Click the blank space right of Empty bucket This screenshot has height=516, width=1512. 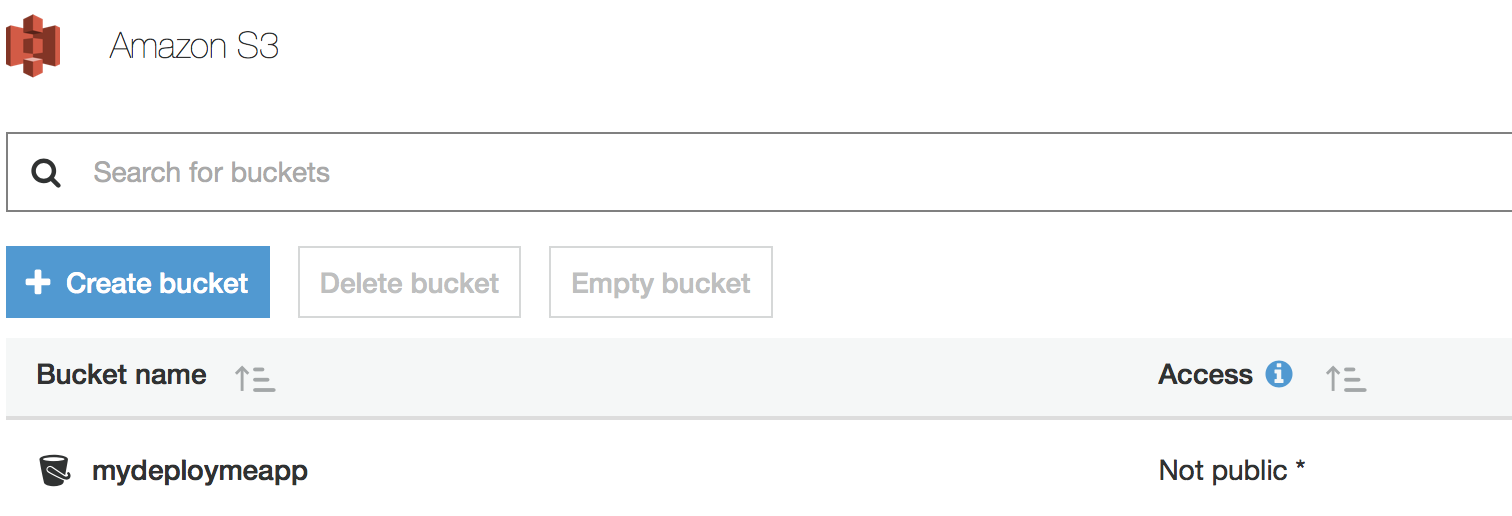pos(1140,282)
